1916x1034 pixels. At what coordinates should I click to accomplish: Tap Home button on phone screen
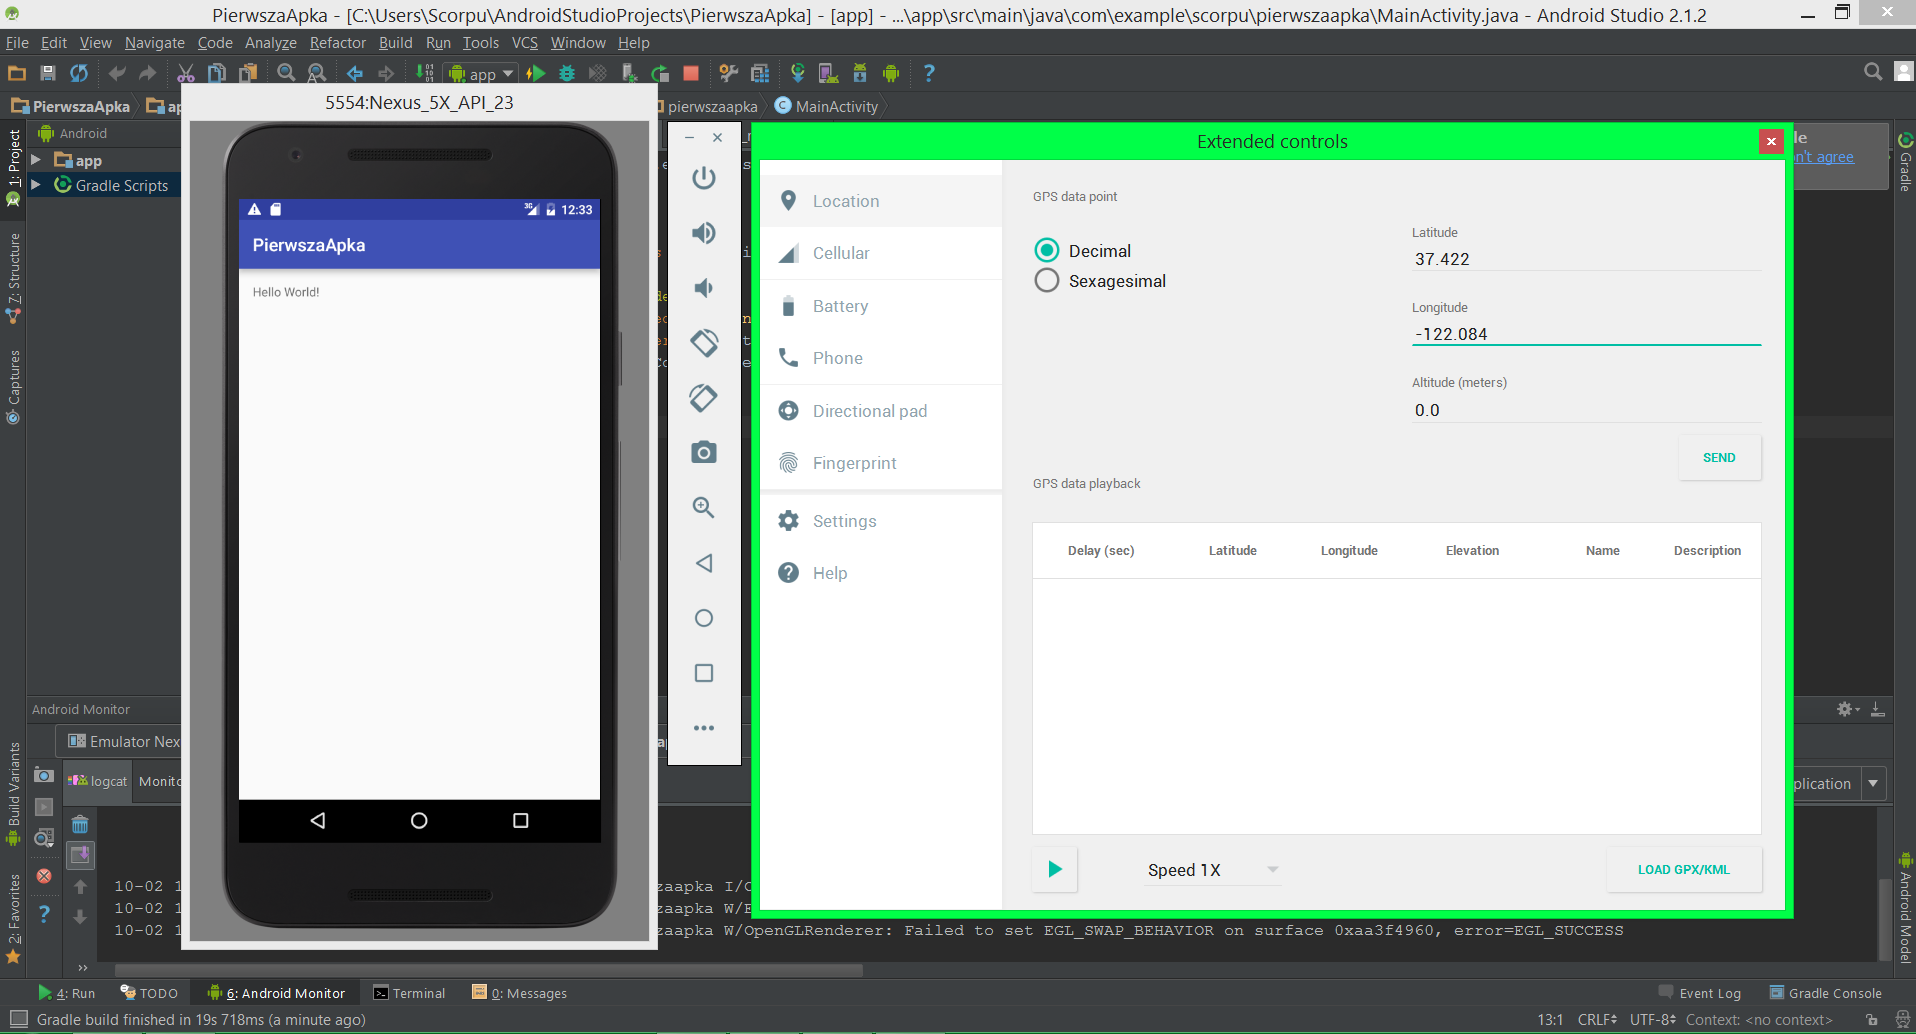pos(419,820)
